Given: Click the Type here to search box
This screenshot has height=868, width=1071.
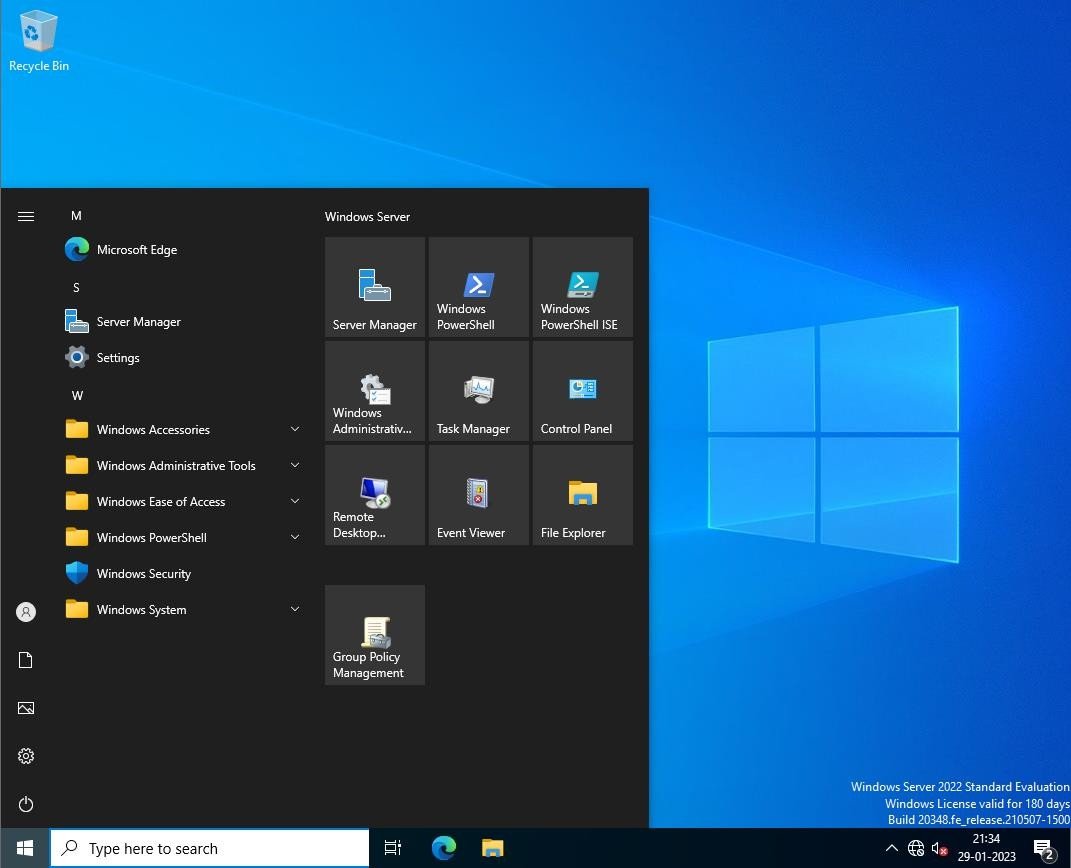Looking at the screenshot, I should tap(210, 848).
